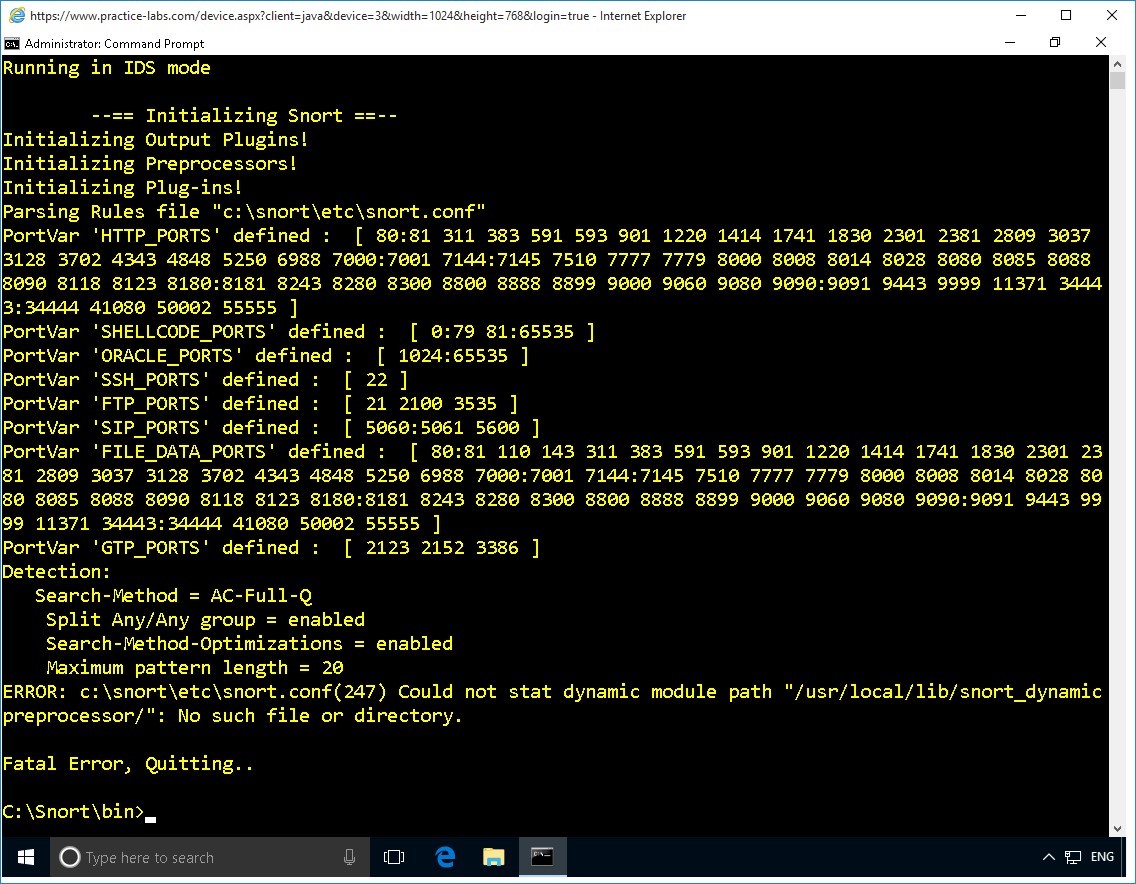Click the console scrollbar down arrow

click(1118, 828)
